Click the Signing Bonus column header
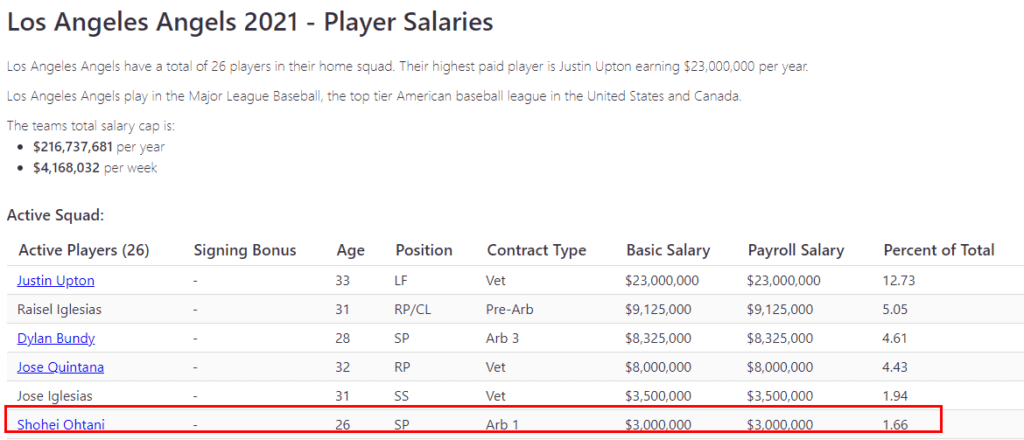This screenshot has width=1024, height=440. (245, 250)
